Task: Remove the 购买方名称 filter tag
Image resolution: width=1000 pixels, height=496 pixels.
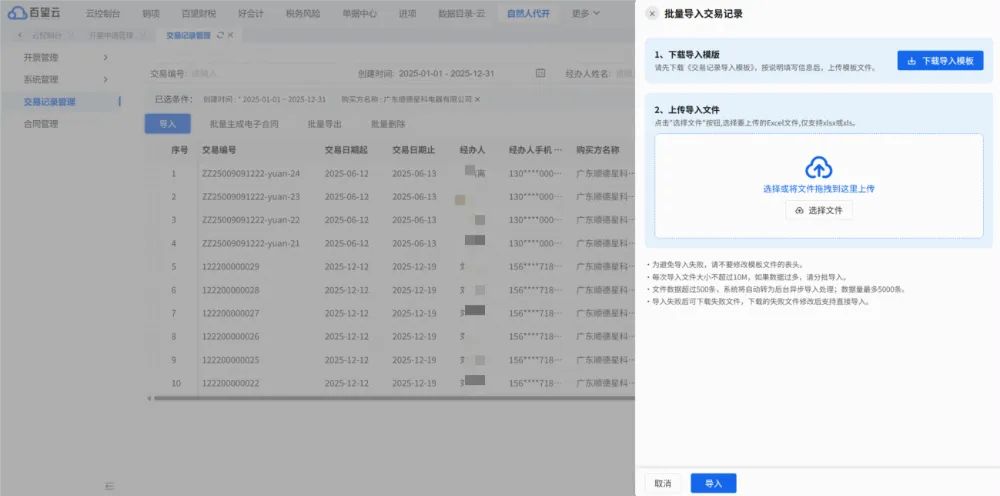Action: click(478, 99)
